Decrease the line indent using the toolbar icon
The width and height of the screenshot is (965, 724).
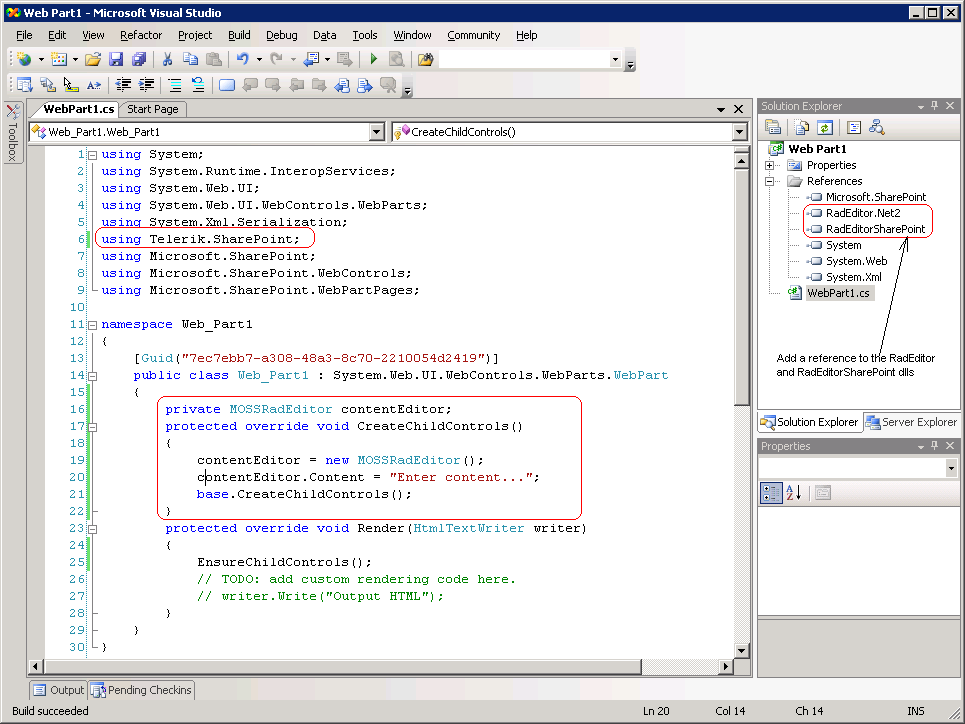coord(123,85)
